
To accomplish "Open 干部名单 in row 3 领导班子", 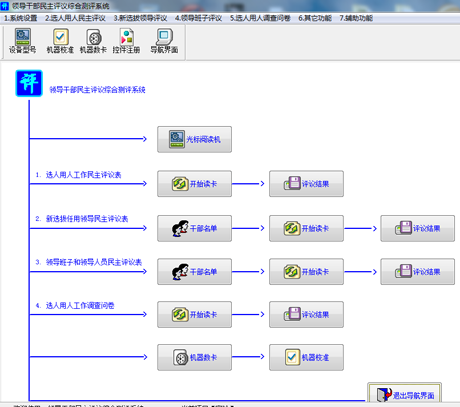I will click(x=195, y=272).
